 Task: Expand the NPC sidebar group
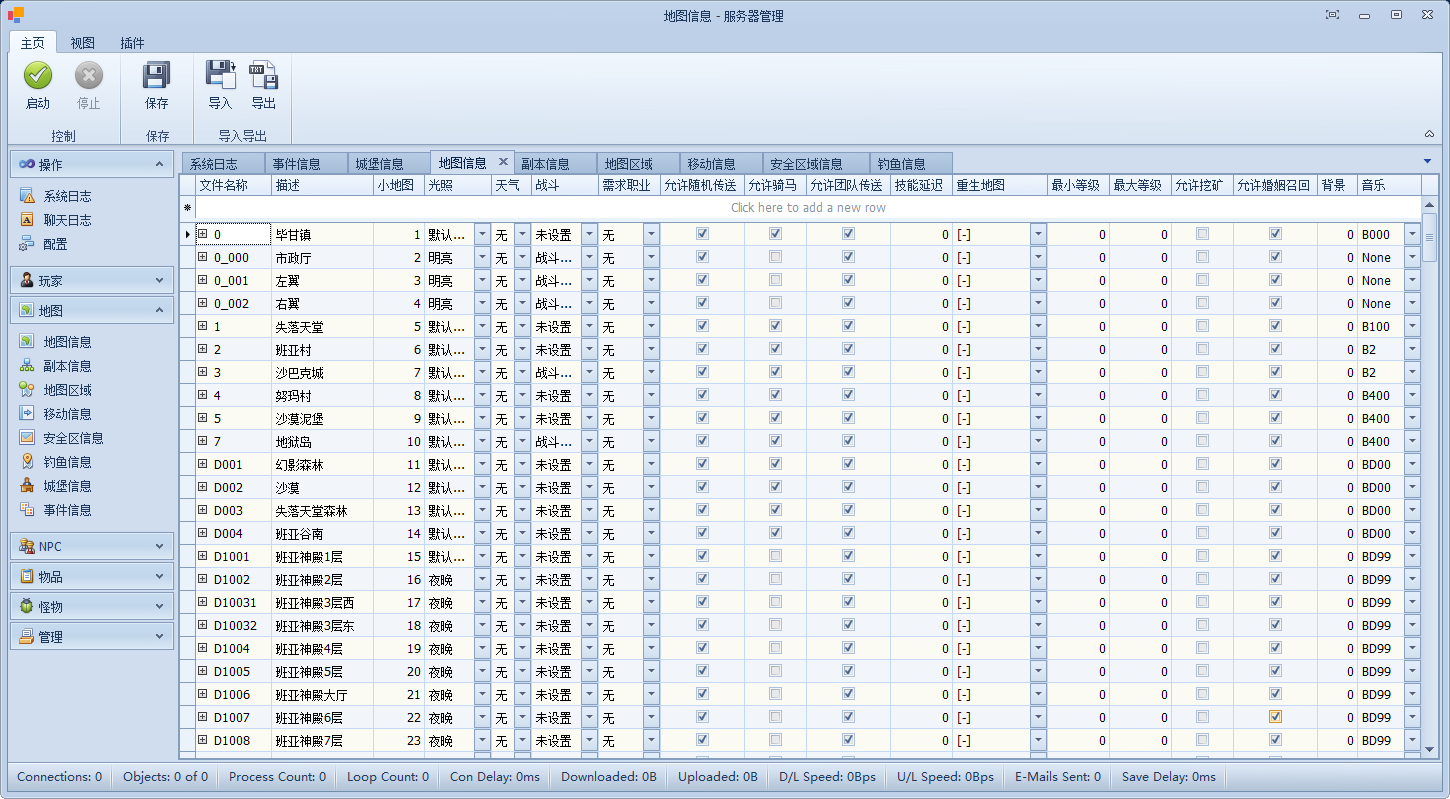[92, 546]
